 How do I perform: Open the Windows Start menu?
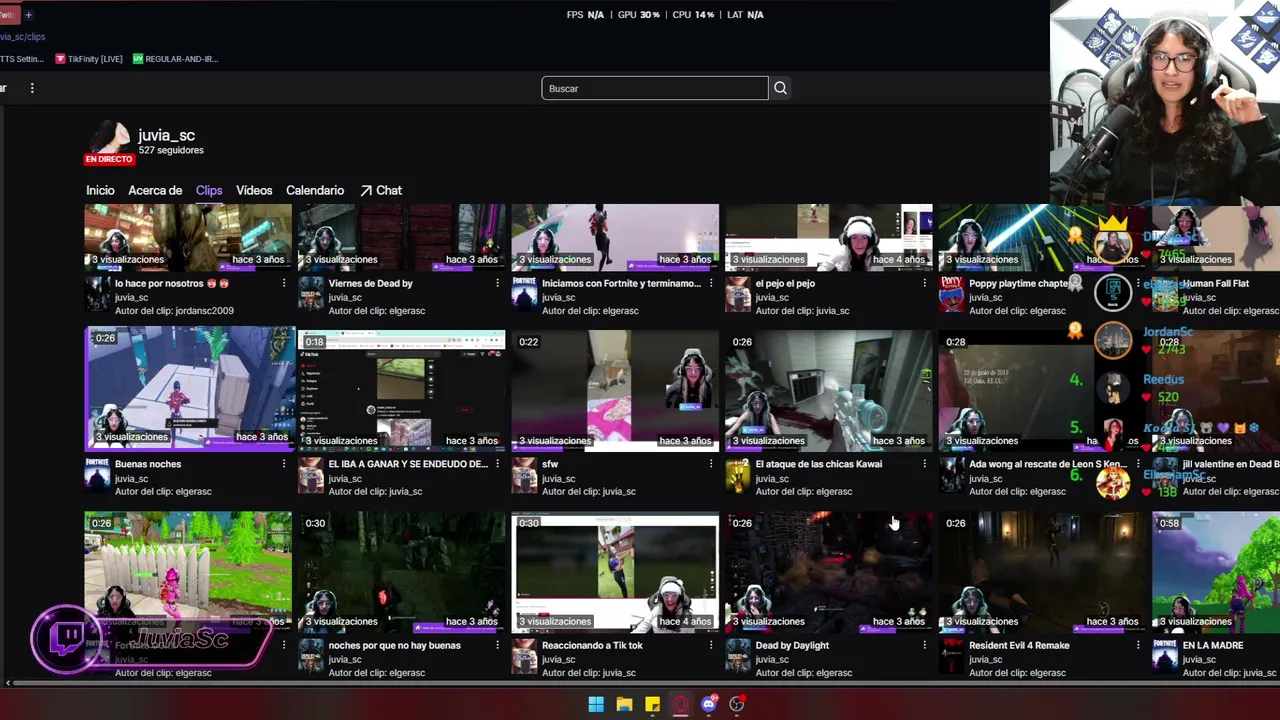[596, 704]
